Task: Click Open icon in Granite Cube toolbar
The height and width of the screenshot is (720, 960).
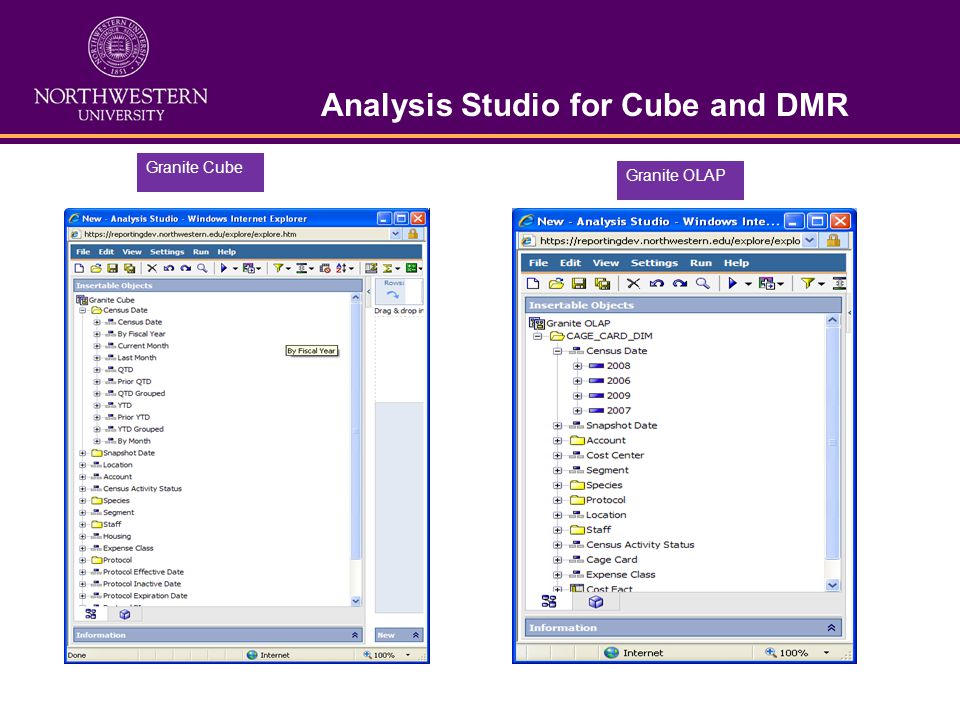Action: 96,268
